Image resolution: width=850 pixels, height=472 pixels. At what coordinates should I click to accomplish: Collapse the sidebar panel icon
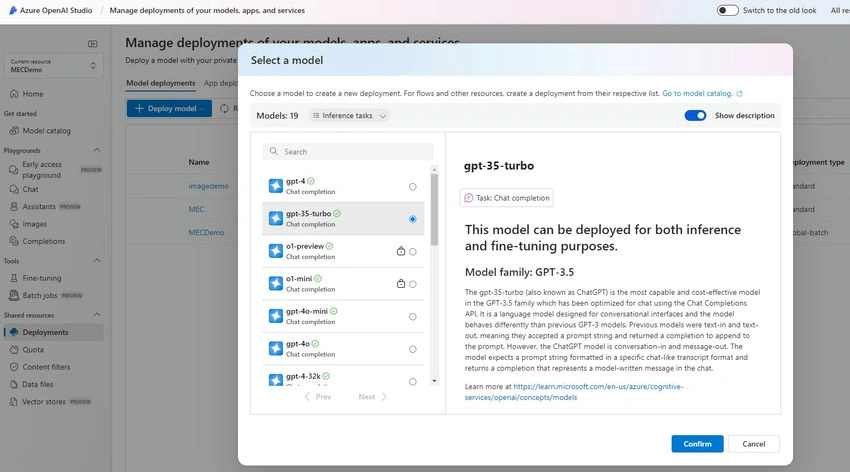[93, 44]
